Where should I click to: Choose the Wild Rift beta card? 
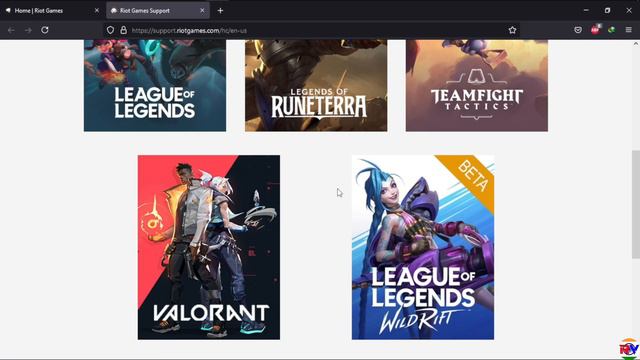click(423, 247)
